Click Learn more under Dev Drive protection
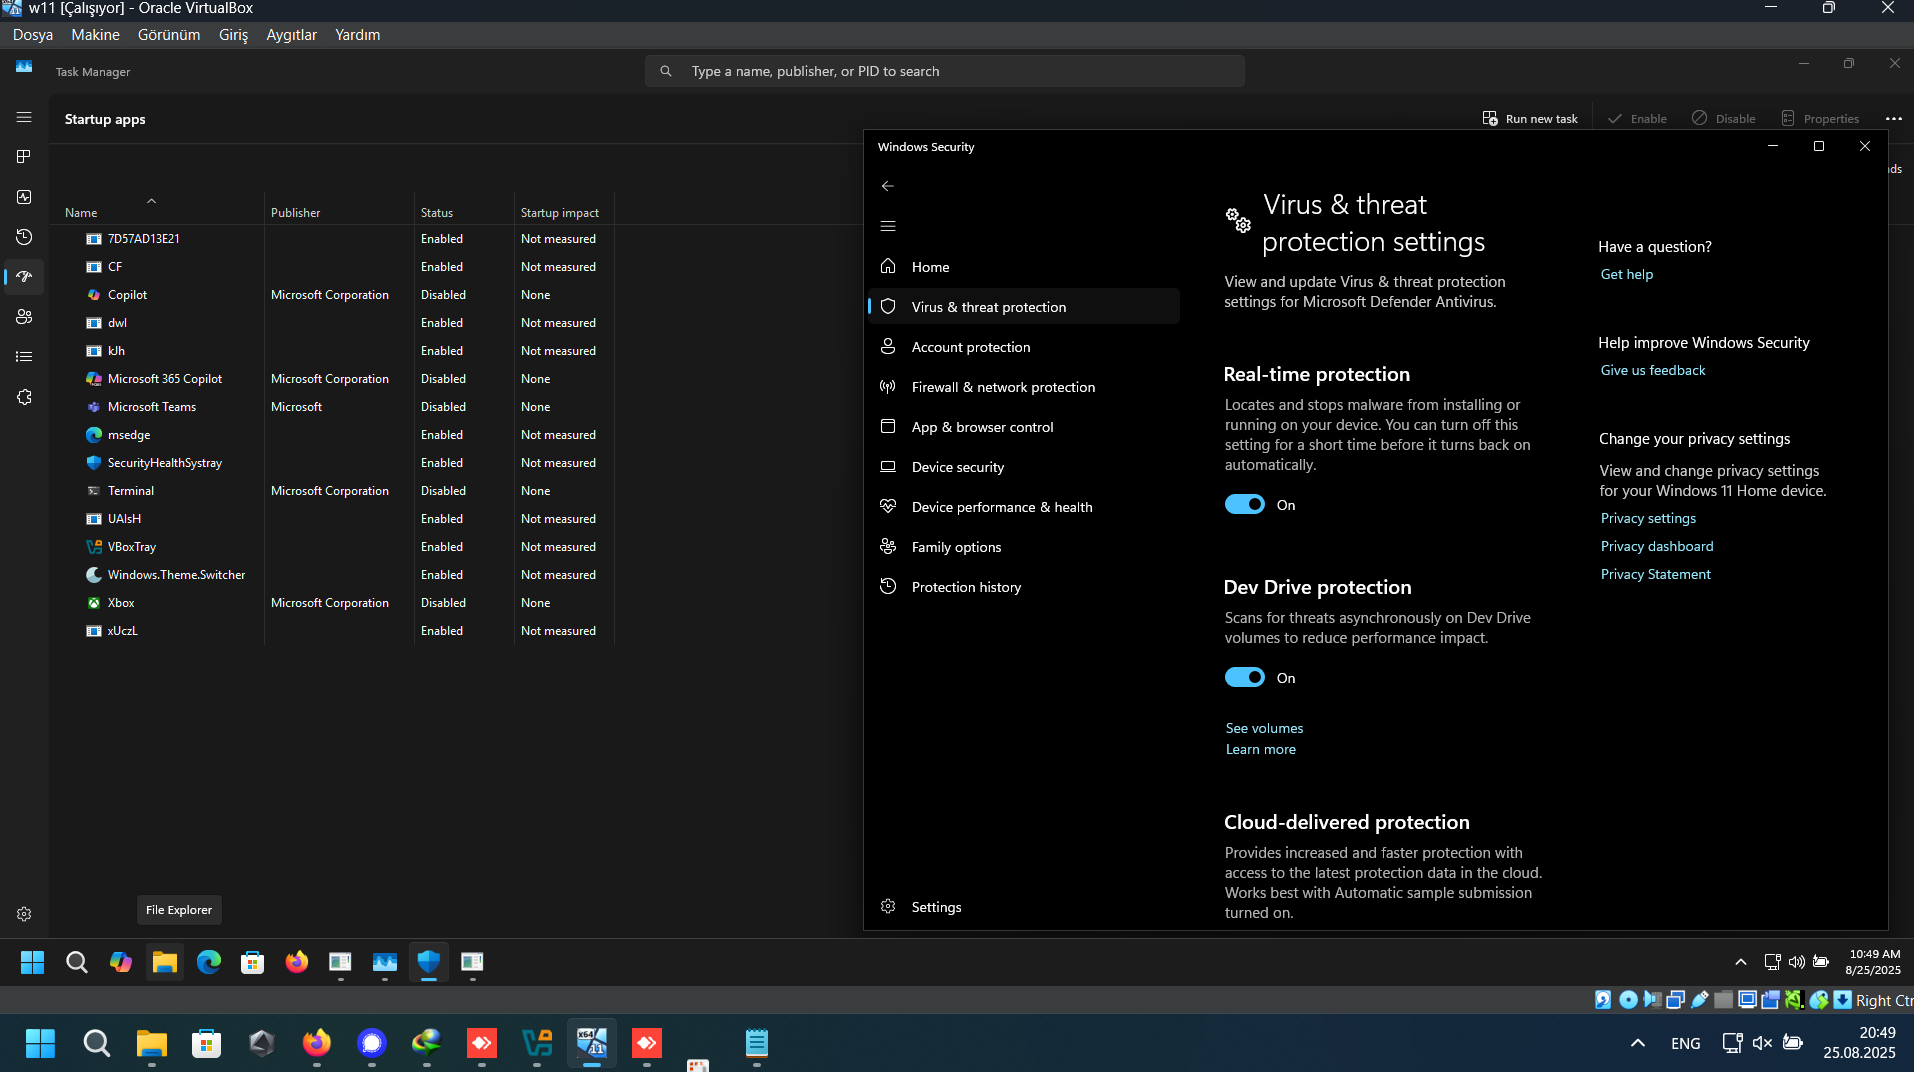 pyautogui.click(x=1260, y=749)
